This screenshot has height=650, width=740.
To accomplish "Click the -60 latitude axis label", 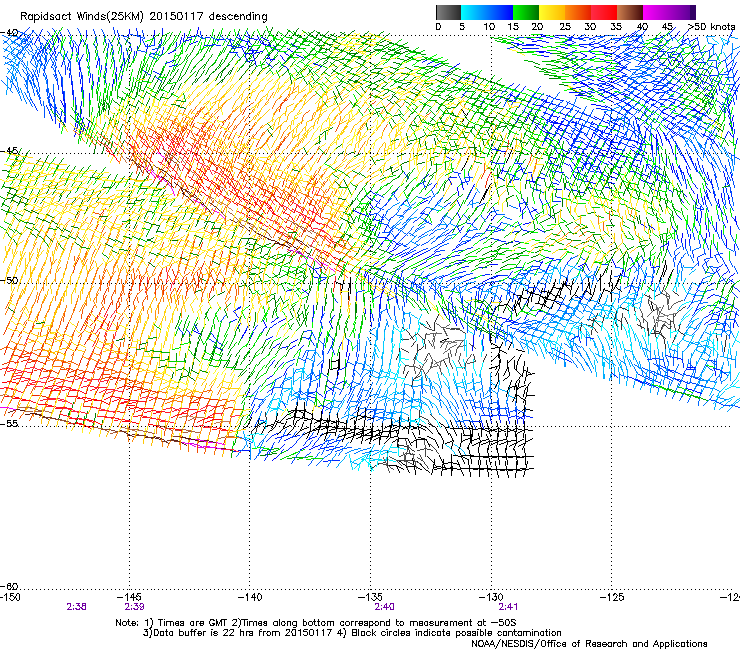I will pos(9,586).
